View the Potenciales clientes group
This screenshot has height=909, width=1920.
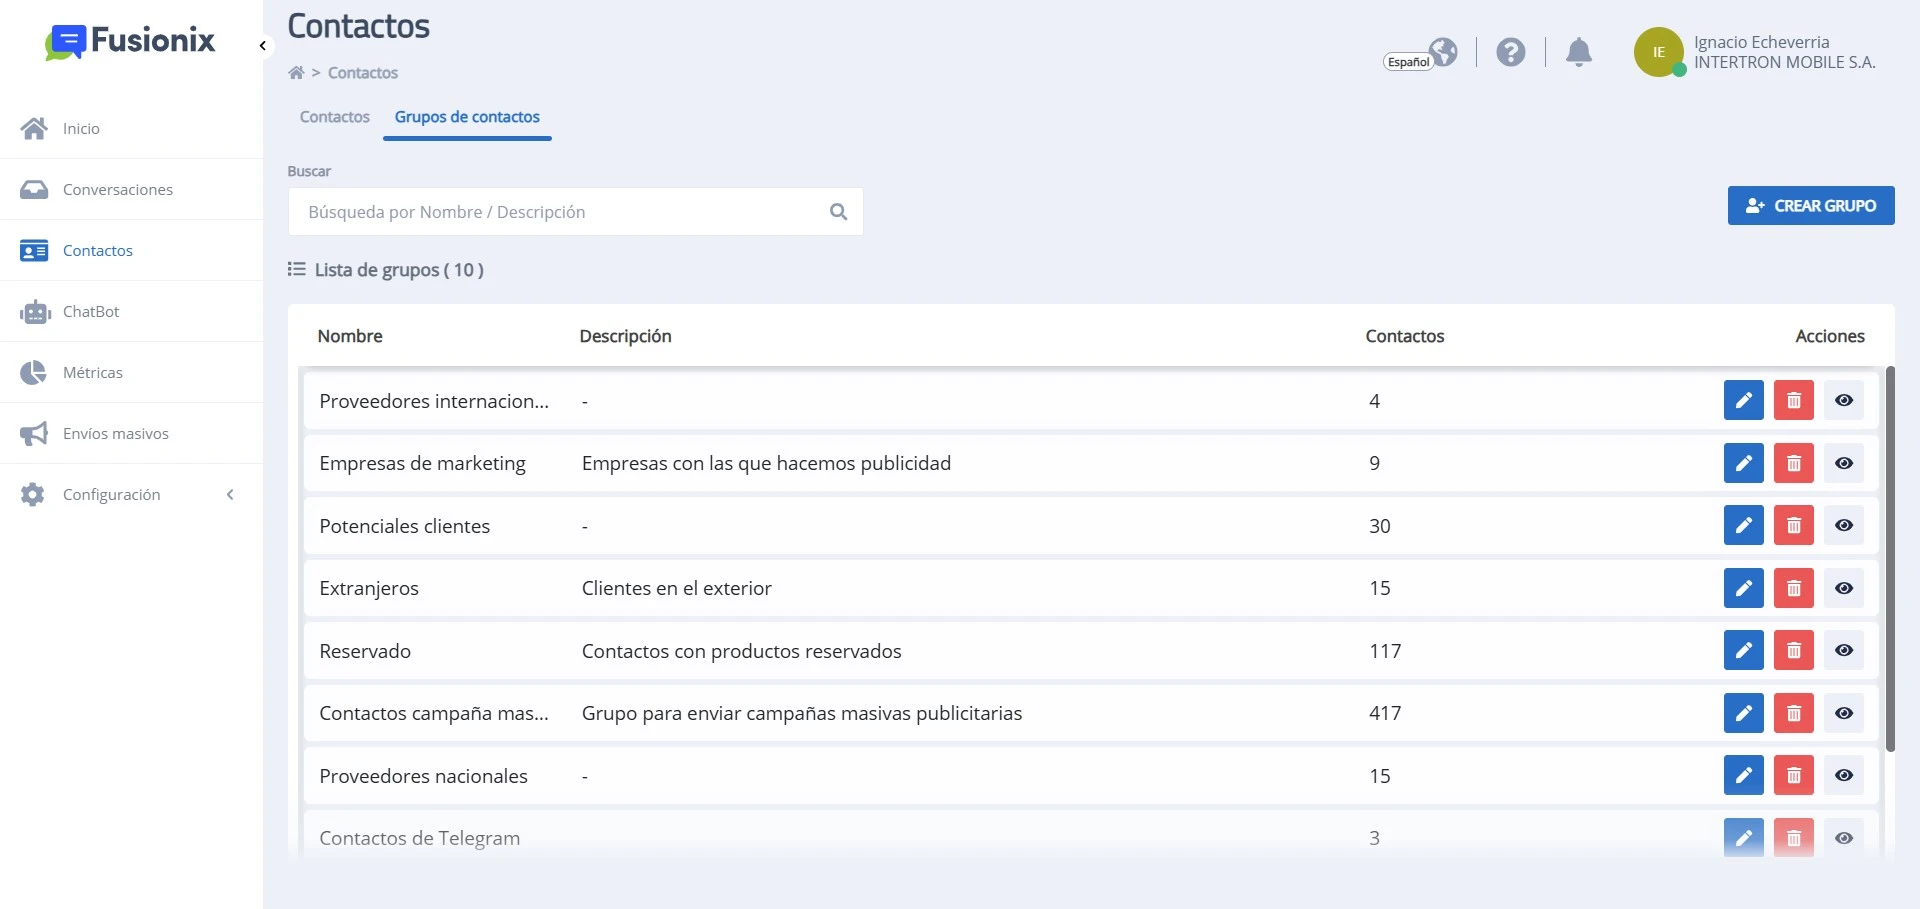coord(1844,526)
